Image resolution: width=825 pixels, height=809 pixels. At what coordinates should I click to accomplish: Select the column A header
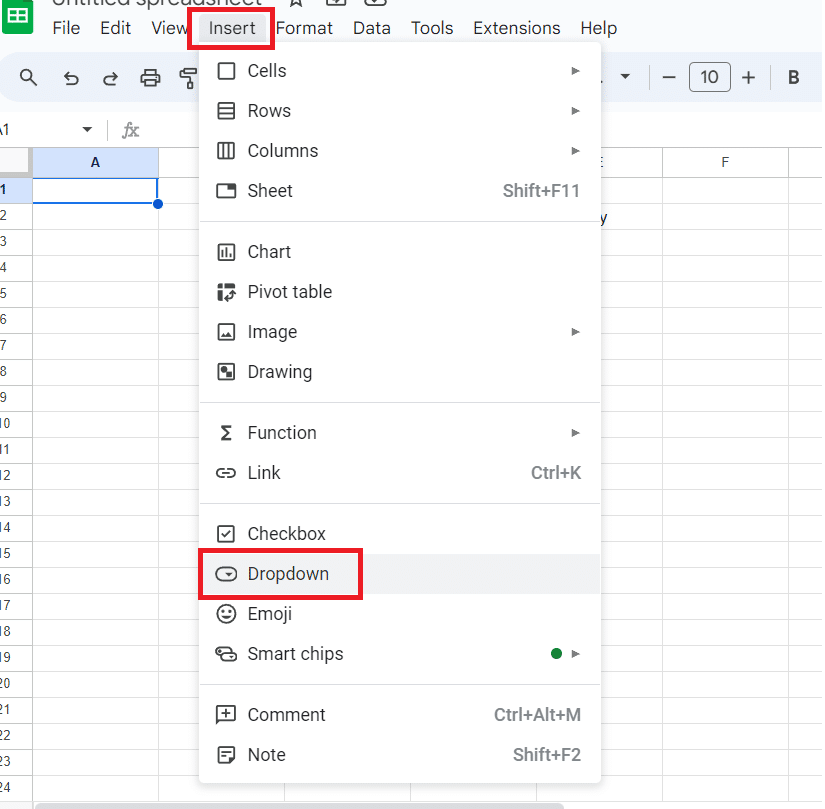click(x=95, y=161)
